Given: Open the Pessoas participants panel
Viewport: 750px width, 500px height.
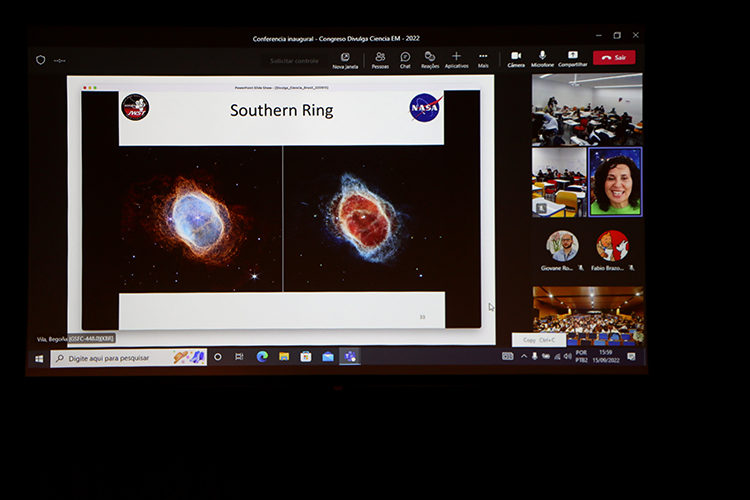Looking at the screenshot, I should point(380,61).
